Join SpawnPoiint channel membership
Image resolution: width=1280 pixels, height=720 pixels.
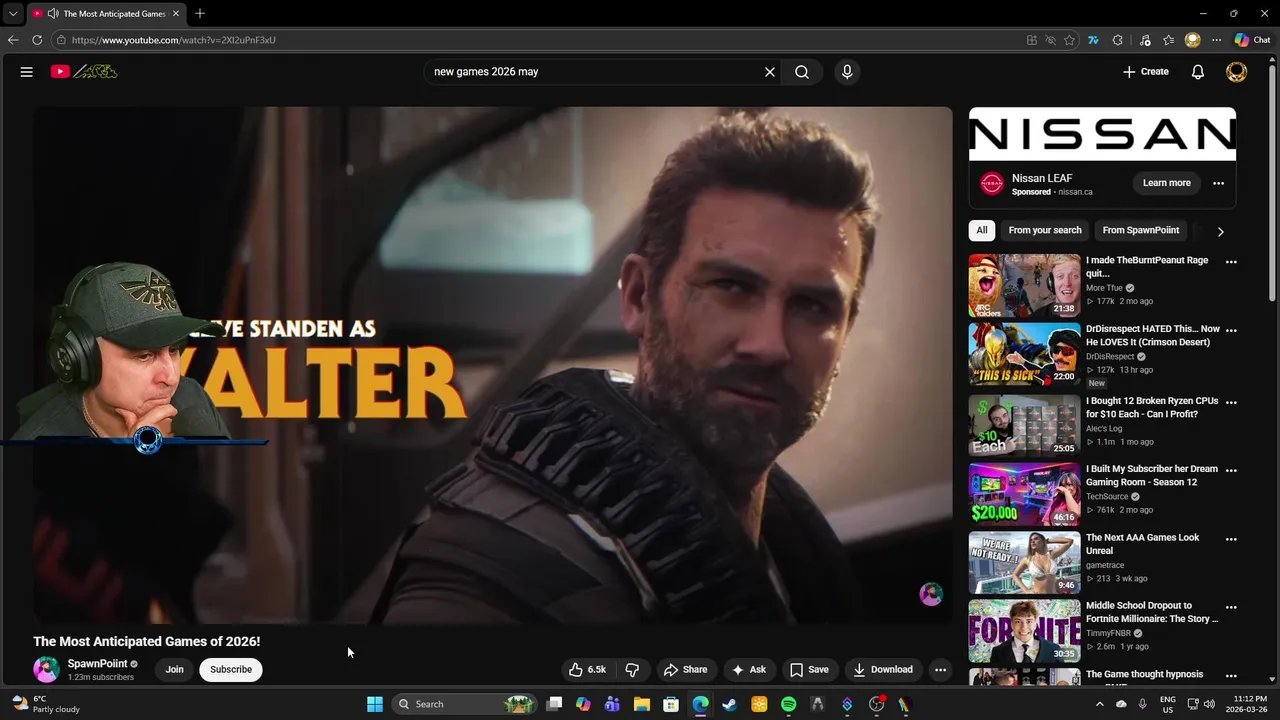pos(174,670)
